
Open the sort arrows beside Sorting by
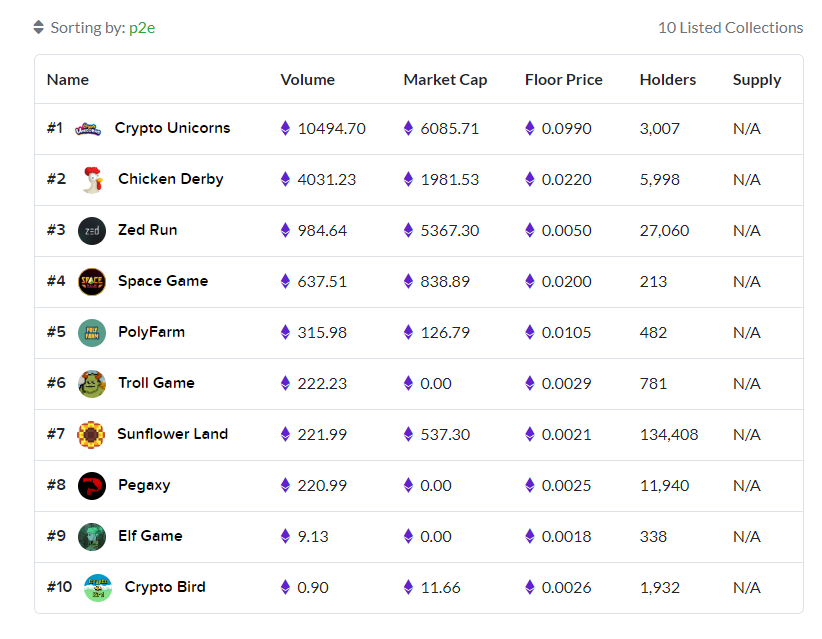pos(38,27)
